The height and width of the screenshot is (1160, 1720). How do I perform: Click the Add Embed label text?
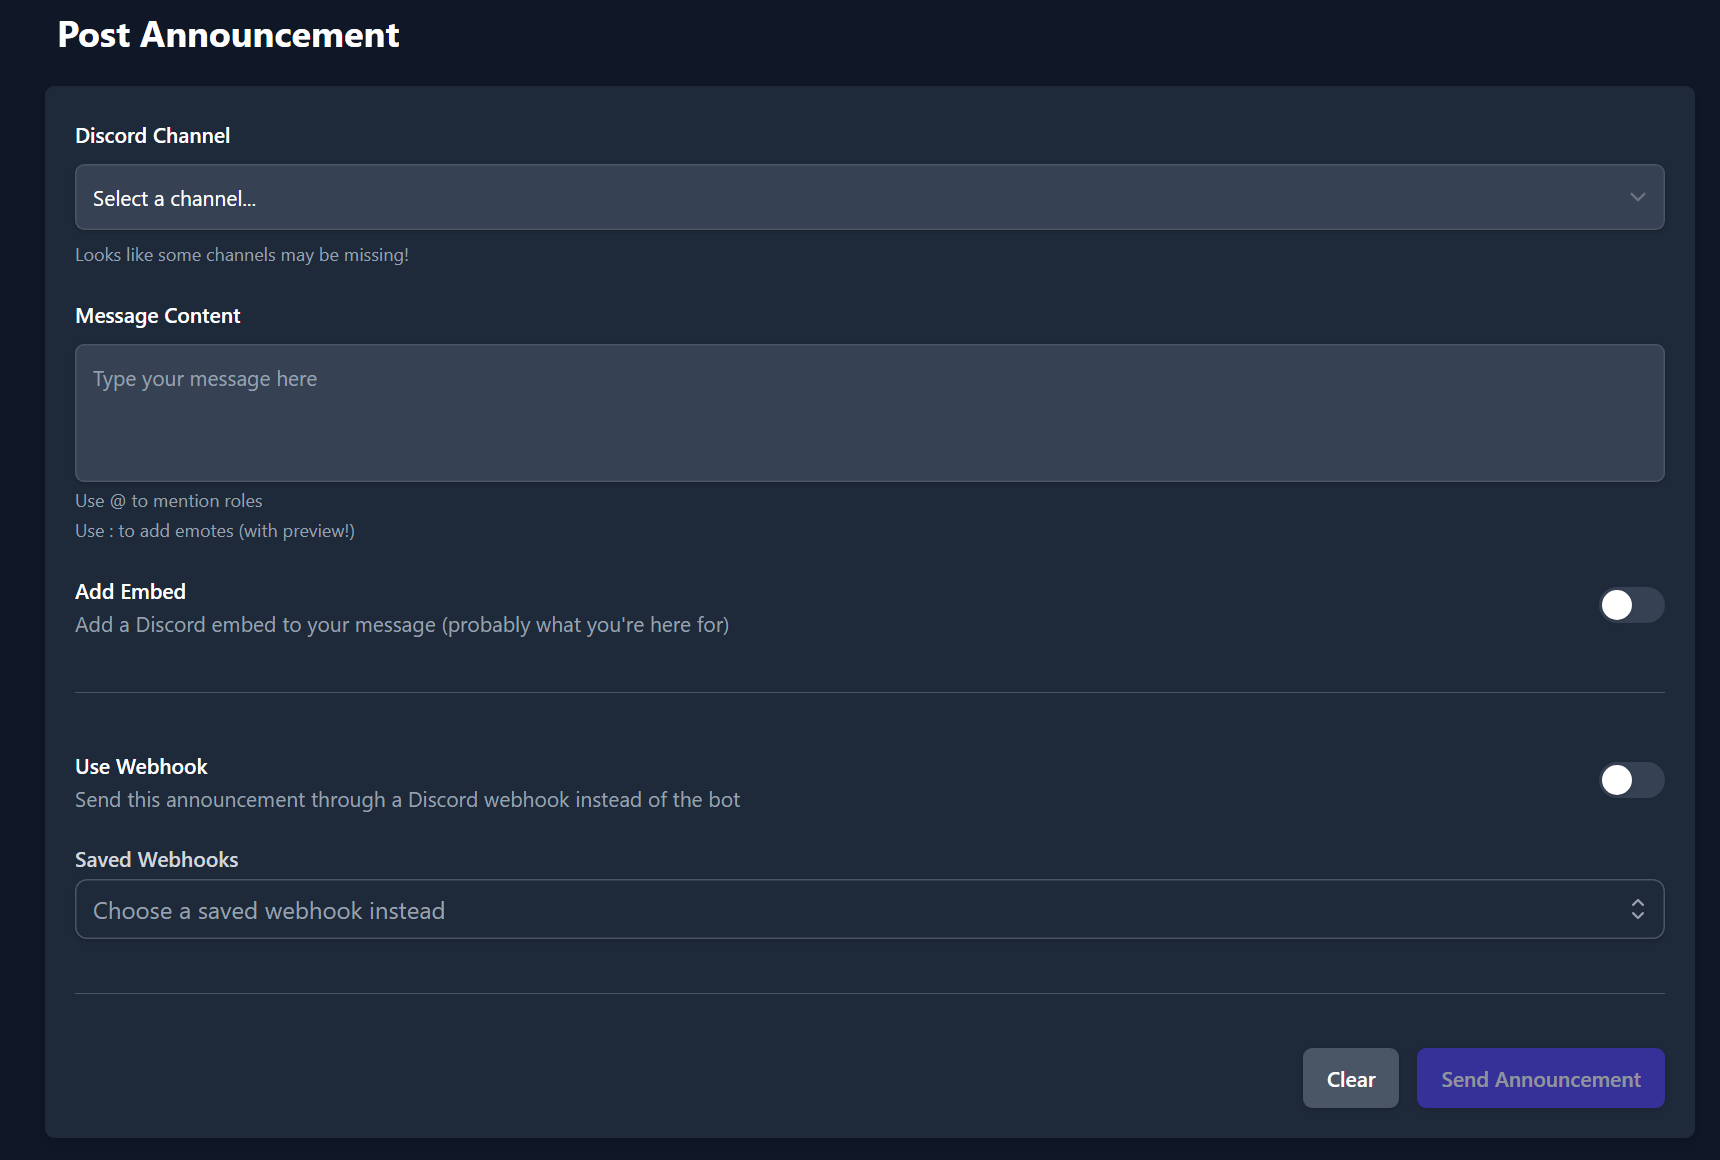[130, 592]
